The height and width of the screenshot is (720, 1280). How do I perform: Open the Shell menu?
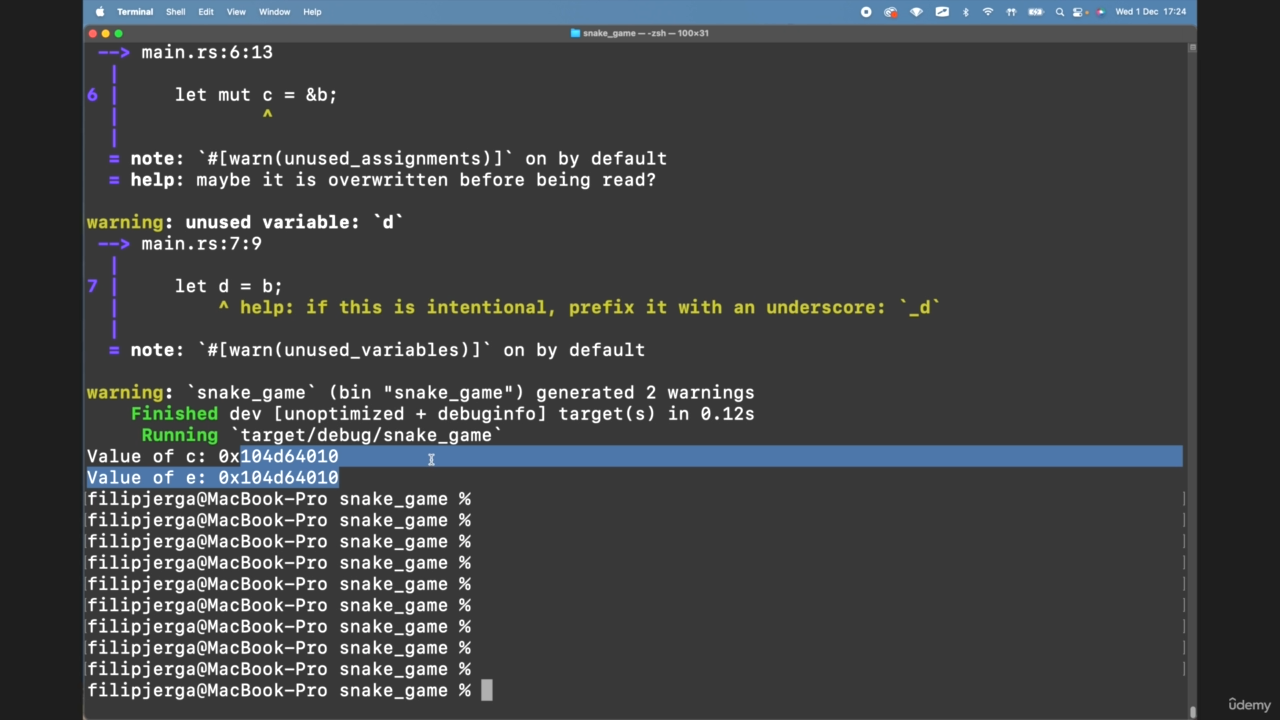pyautogui.click(x=175, y=12)
